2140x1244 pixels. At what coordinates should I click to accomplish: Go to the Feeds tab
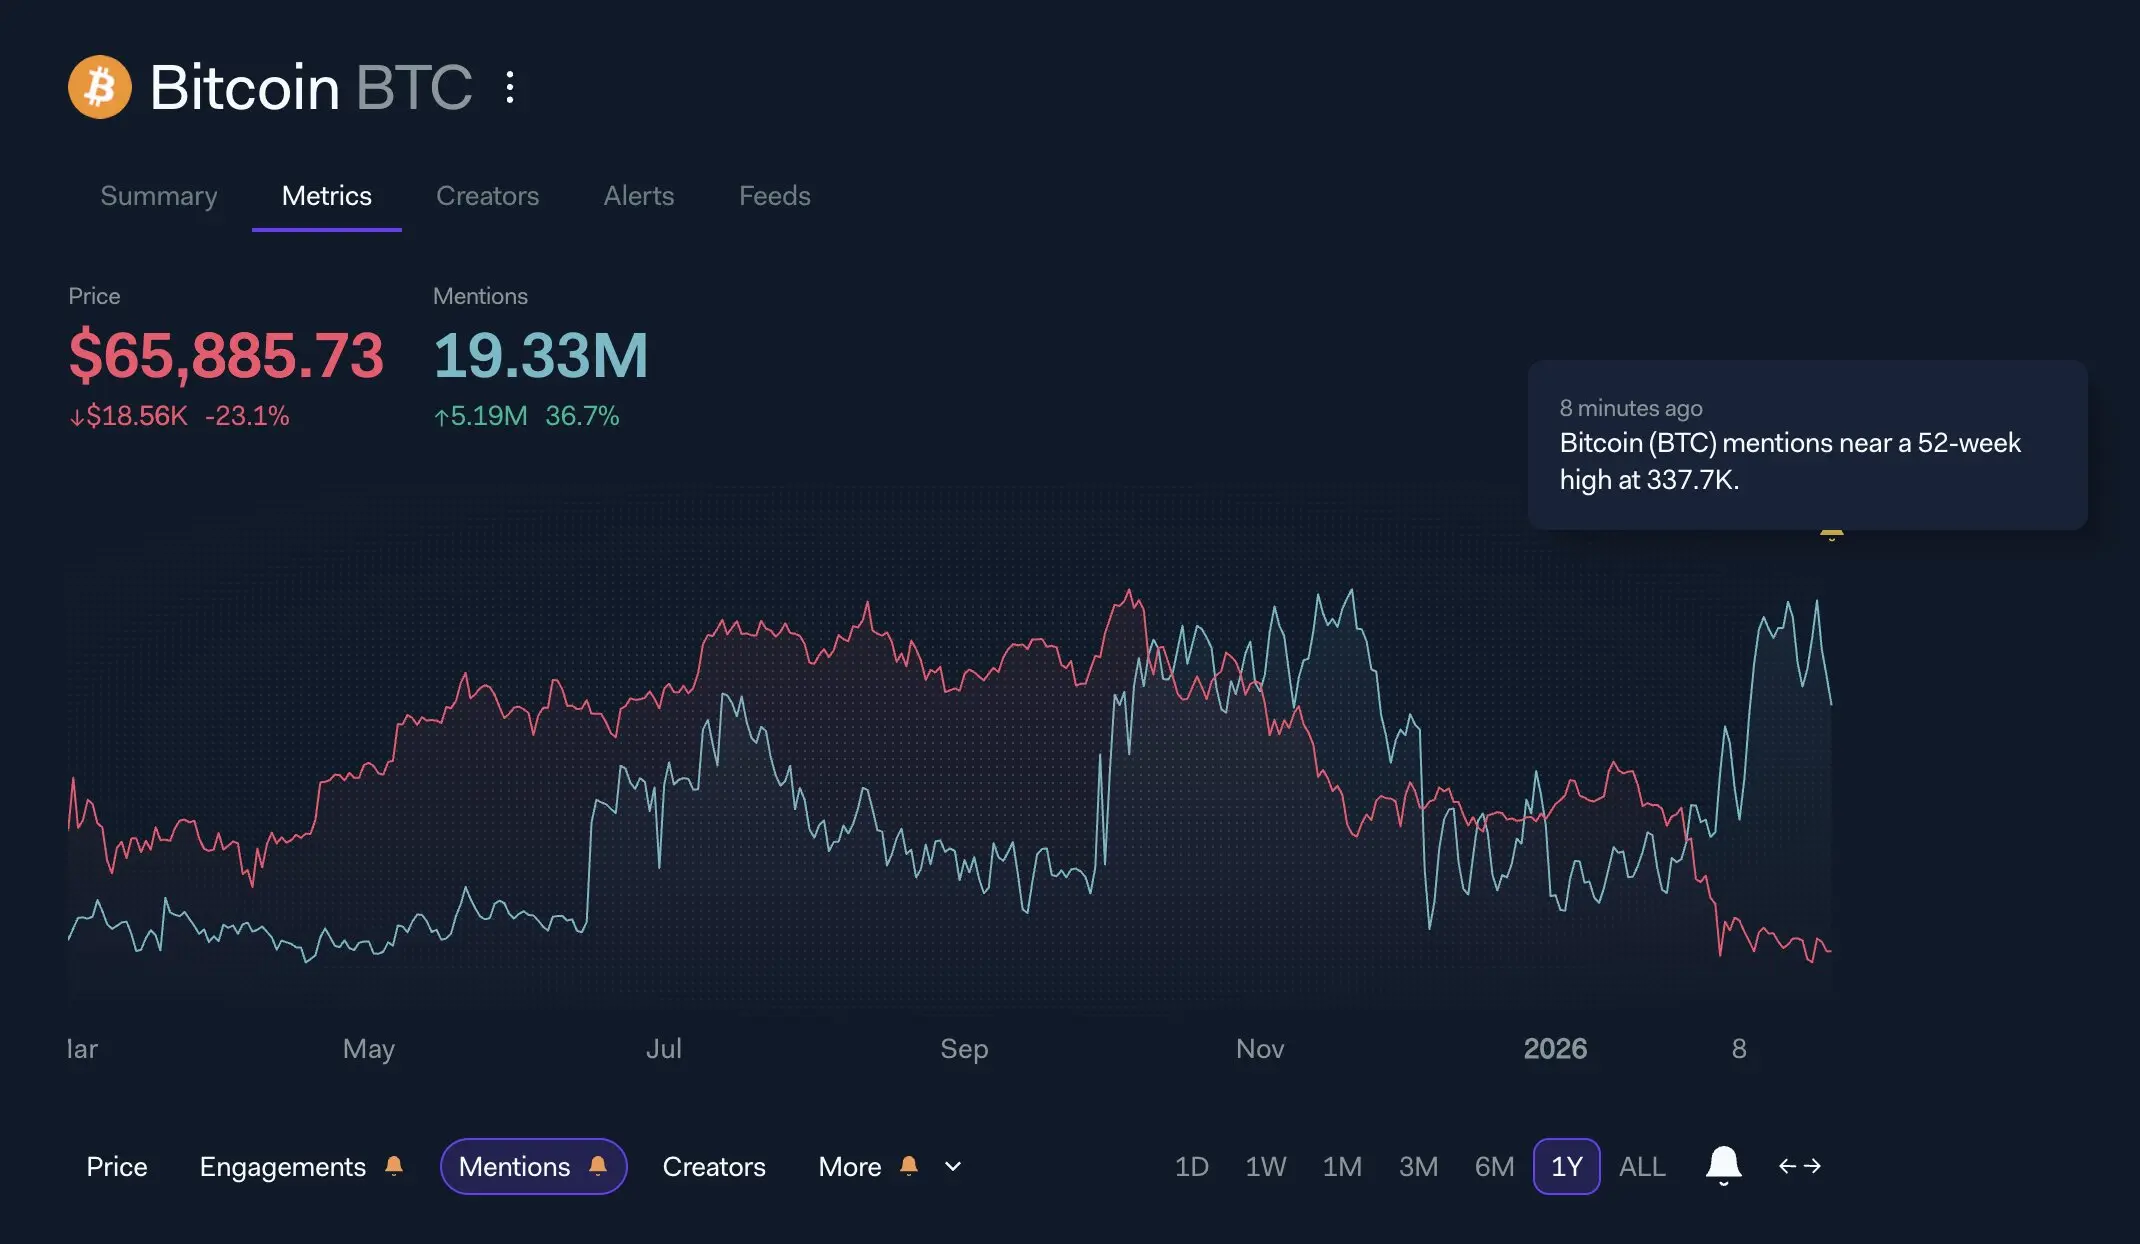point(774,196)
